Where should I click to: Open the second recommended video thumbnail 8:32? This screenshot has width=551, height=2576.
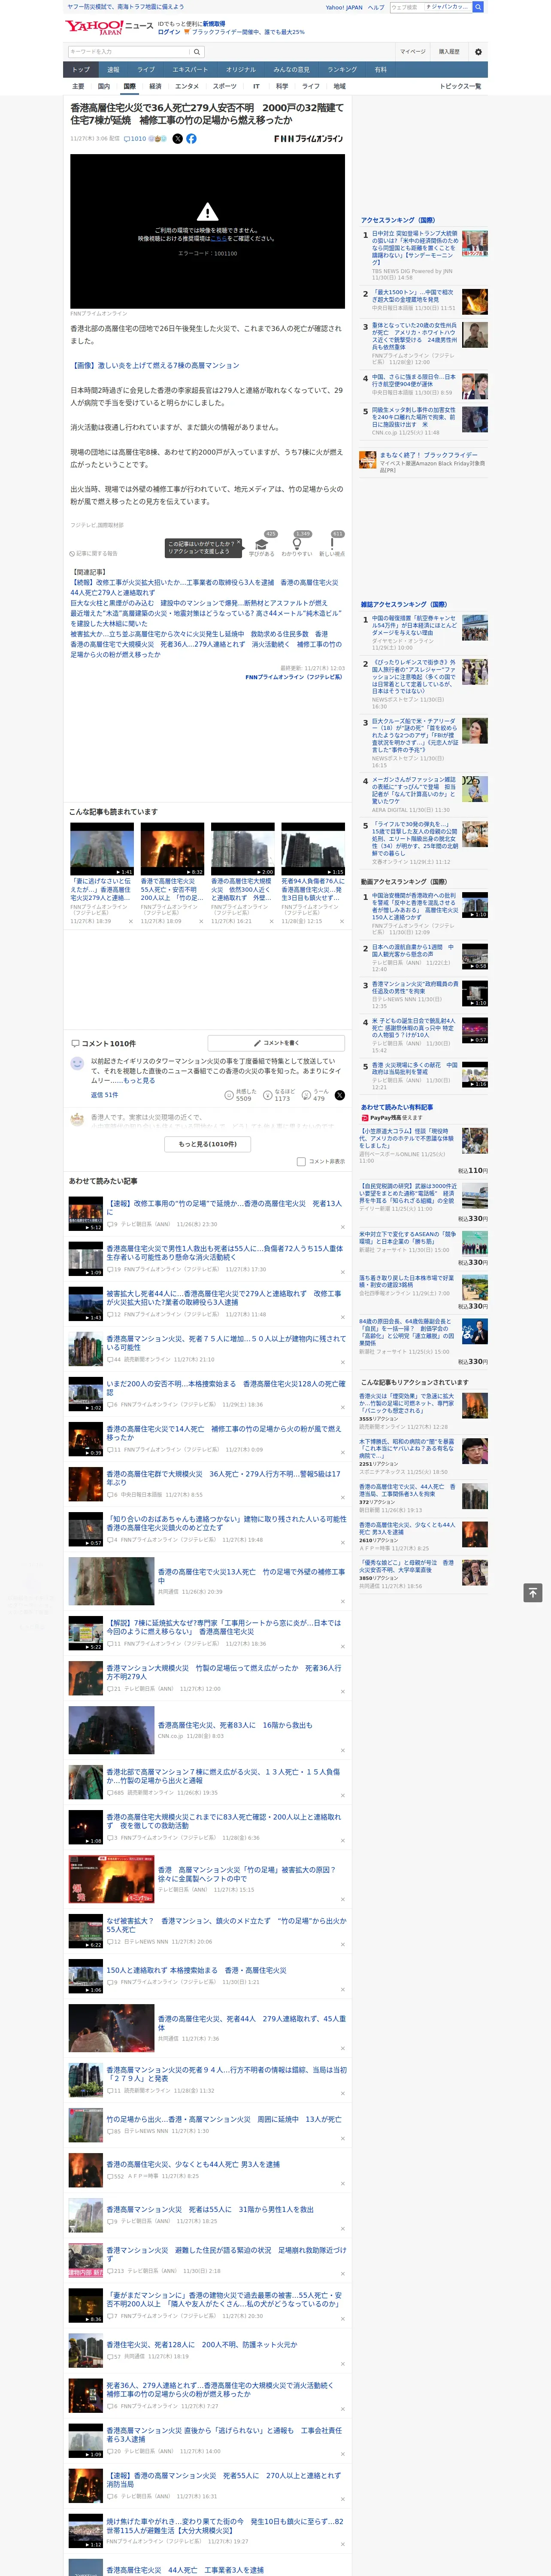click(x=172, y=849)
